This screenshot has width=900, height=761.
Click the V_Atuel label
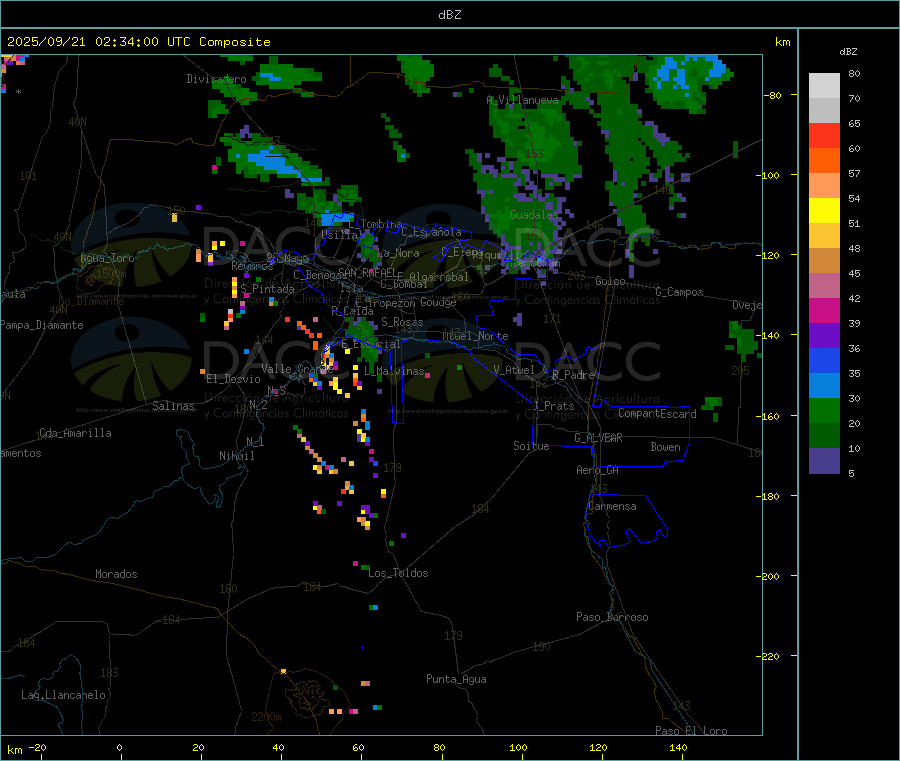point(514,370)
